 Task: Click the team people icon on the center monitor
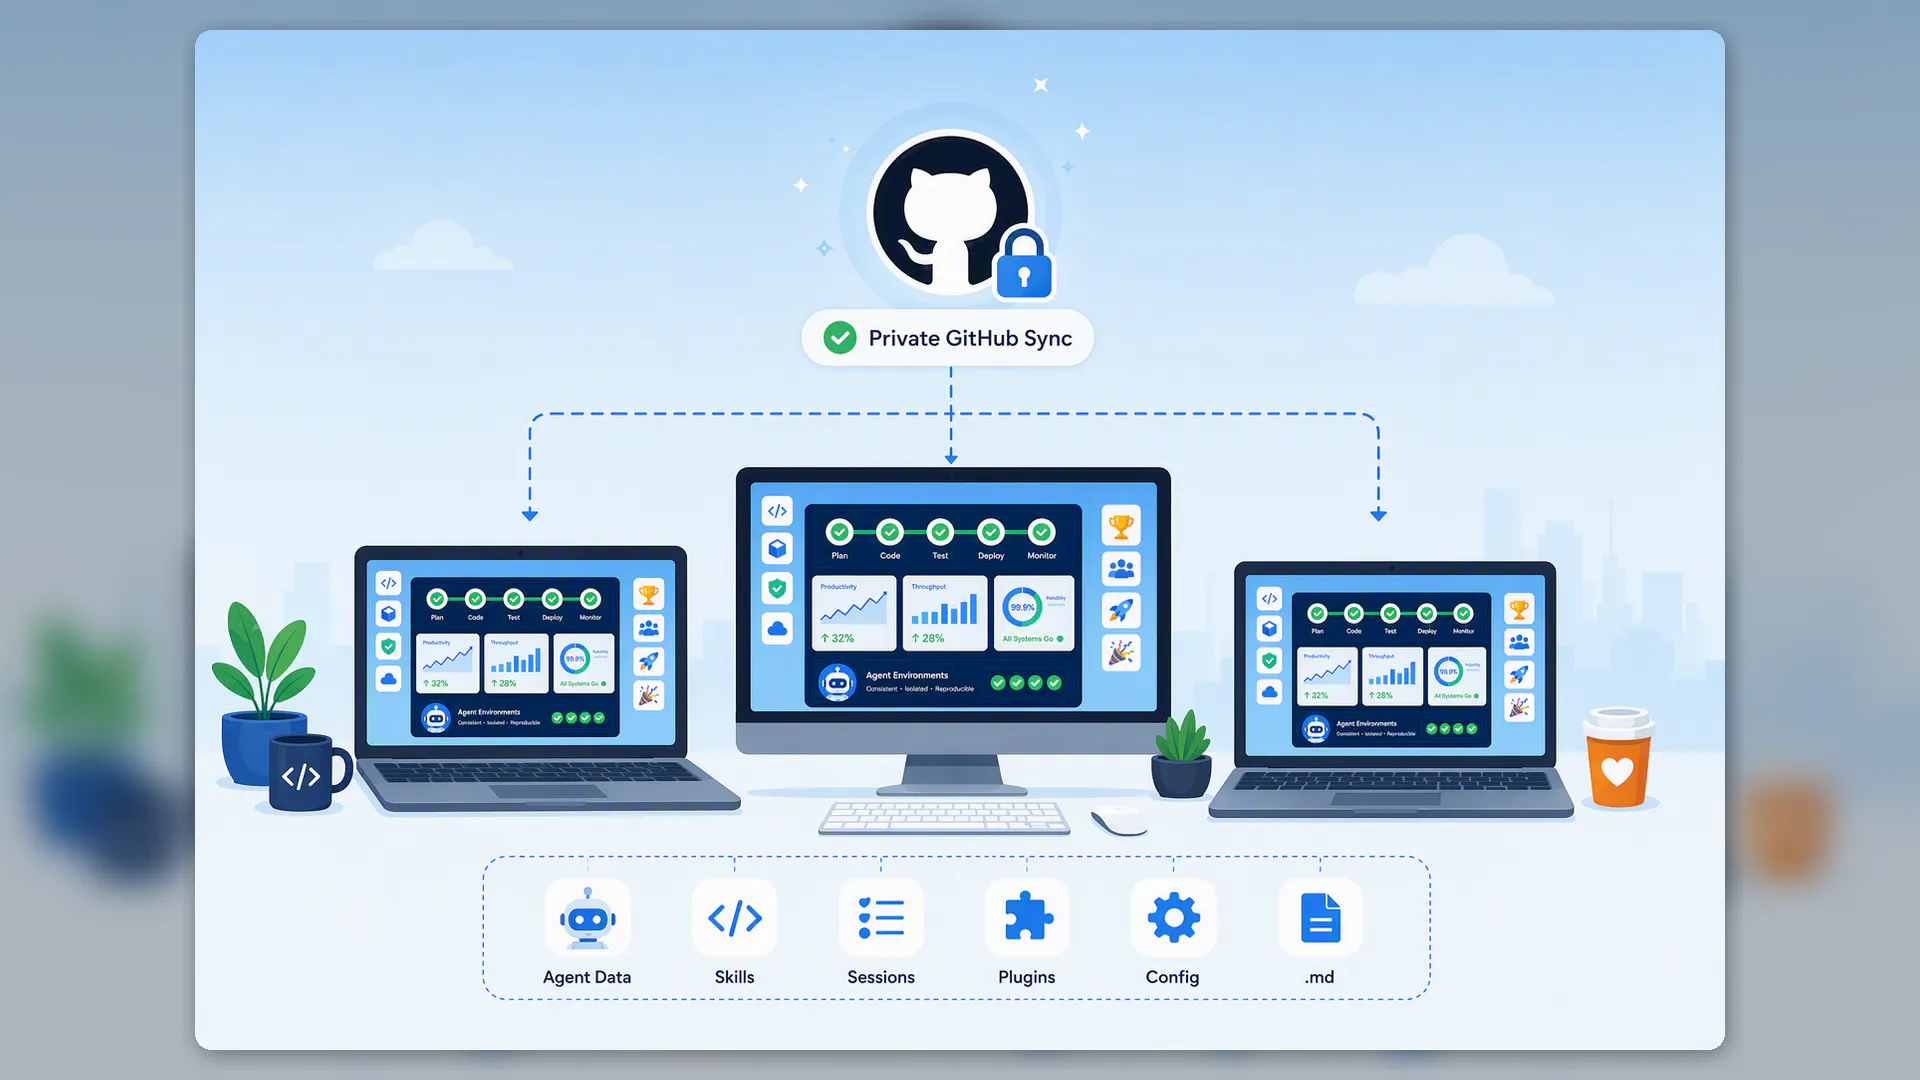tap(1121, 569)
